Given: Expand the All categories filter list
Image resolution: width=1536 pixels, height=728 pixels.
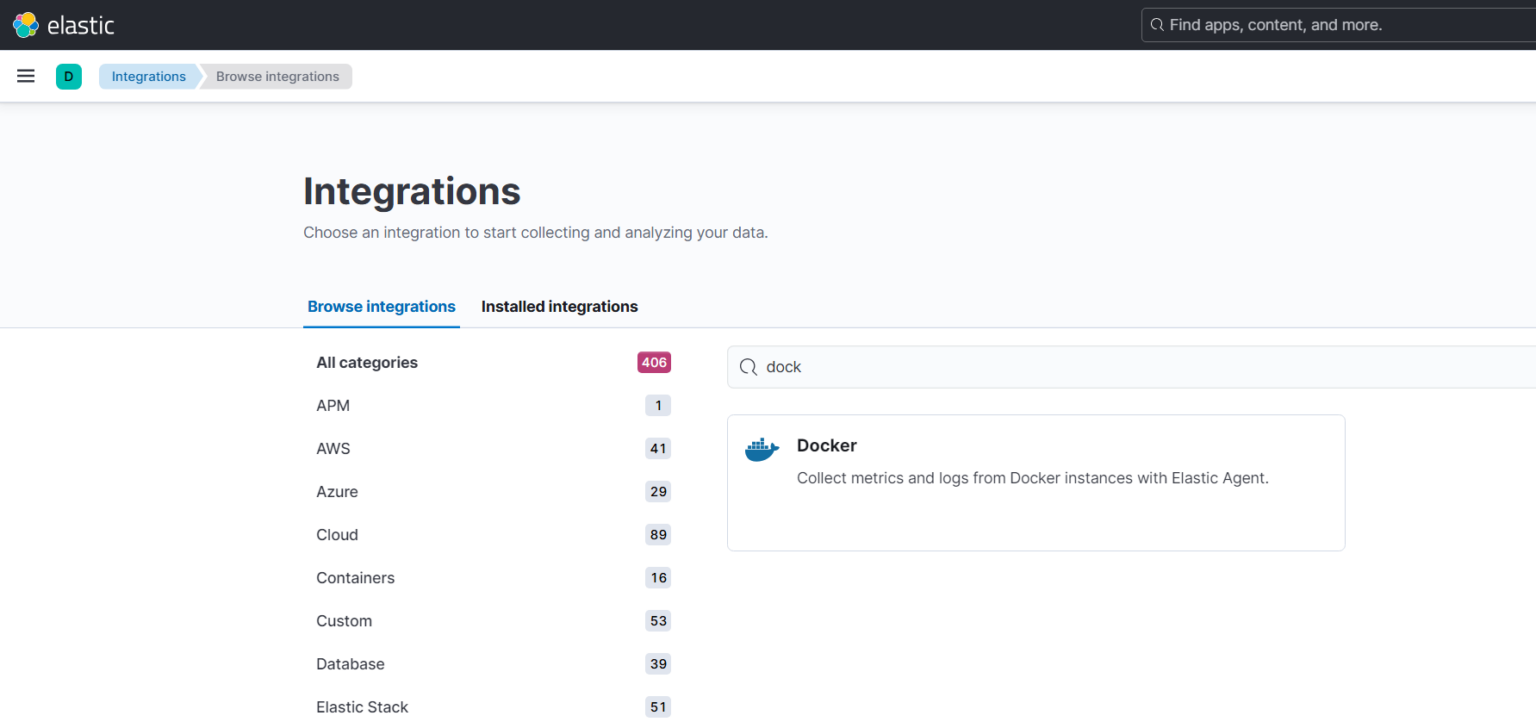Looking at the screenshot, I should tap(366, 362).
